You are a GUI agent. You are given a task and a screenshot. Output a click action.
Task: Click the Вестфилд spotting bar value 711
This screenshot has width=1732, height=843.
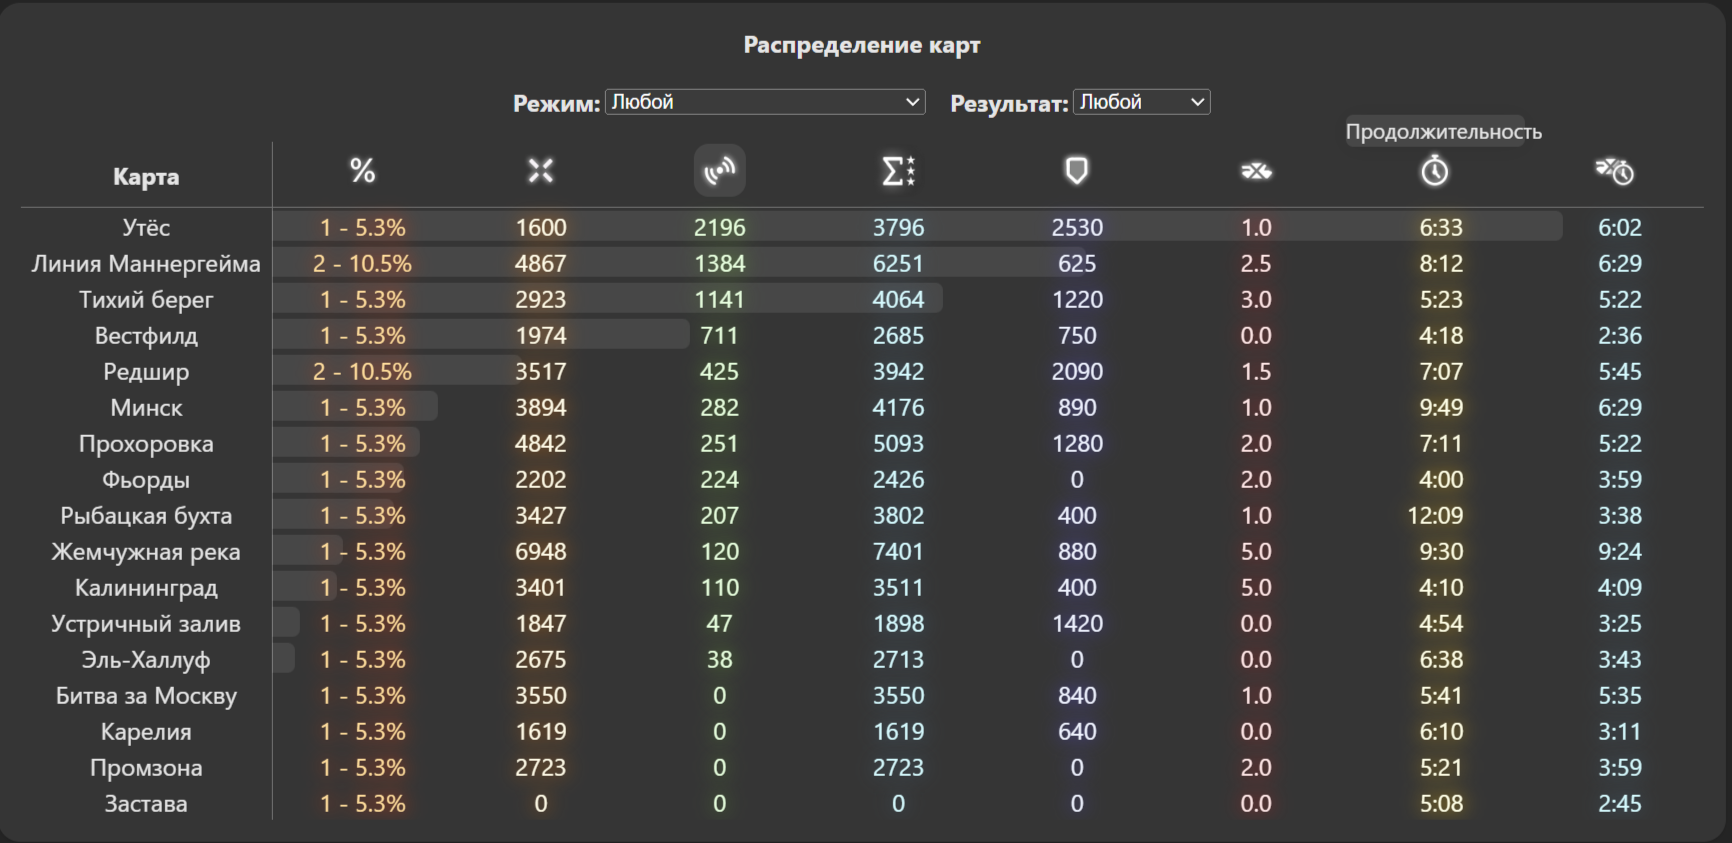(719, 336)
